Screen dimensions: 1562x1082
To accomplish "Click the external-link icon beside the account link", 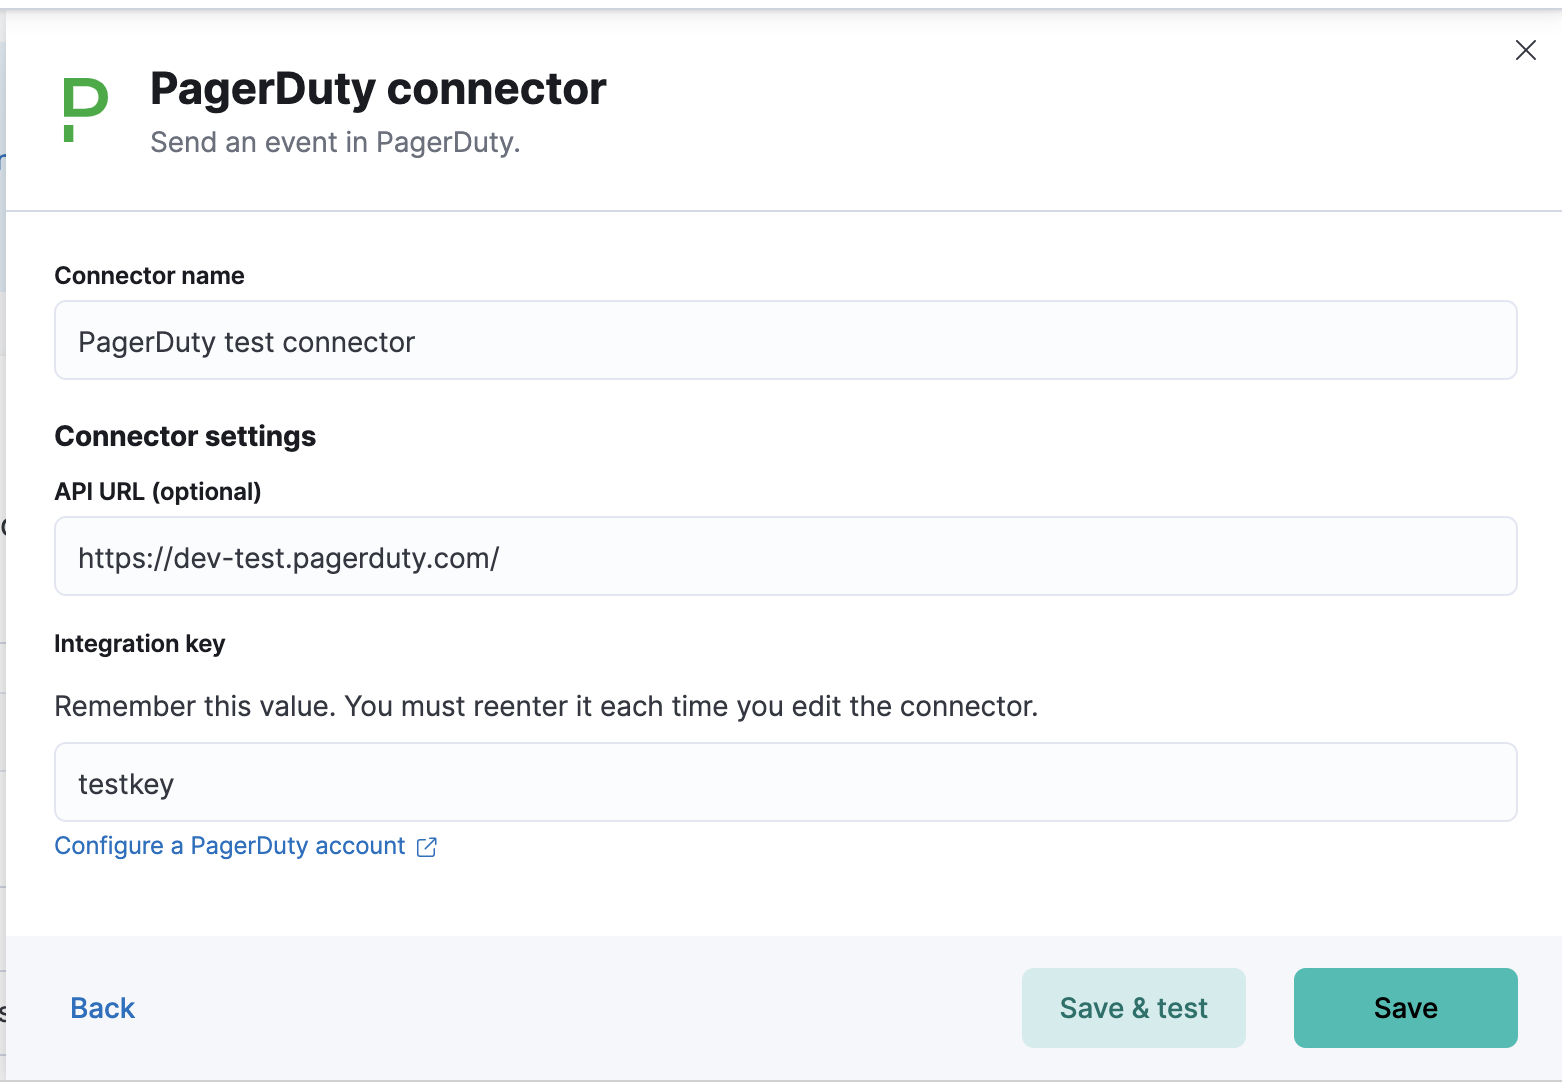I will [426, 846].
